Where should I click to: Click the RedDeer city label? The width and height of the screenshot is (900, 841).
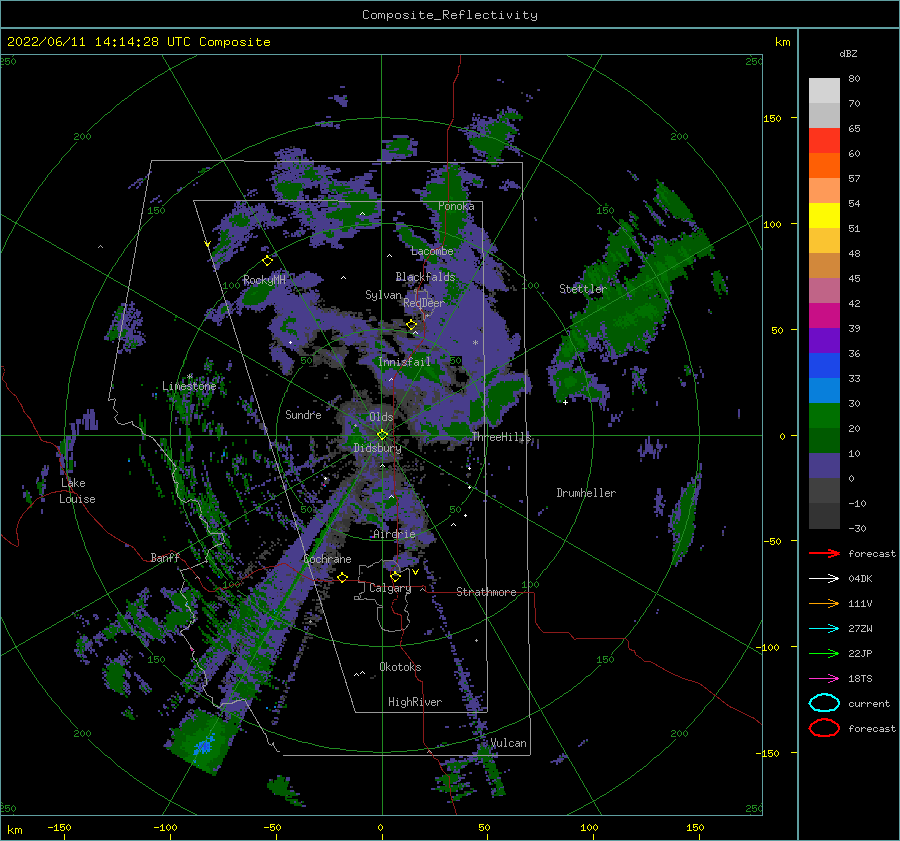[424, 303]
